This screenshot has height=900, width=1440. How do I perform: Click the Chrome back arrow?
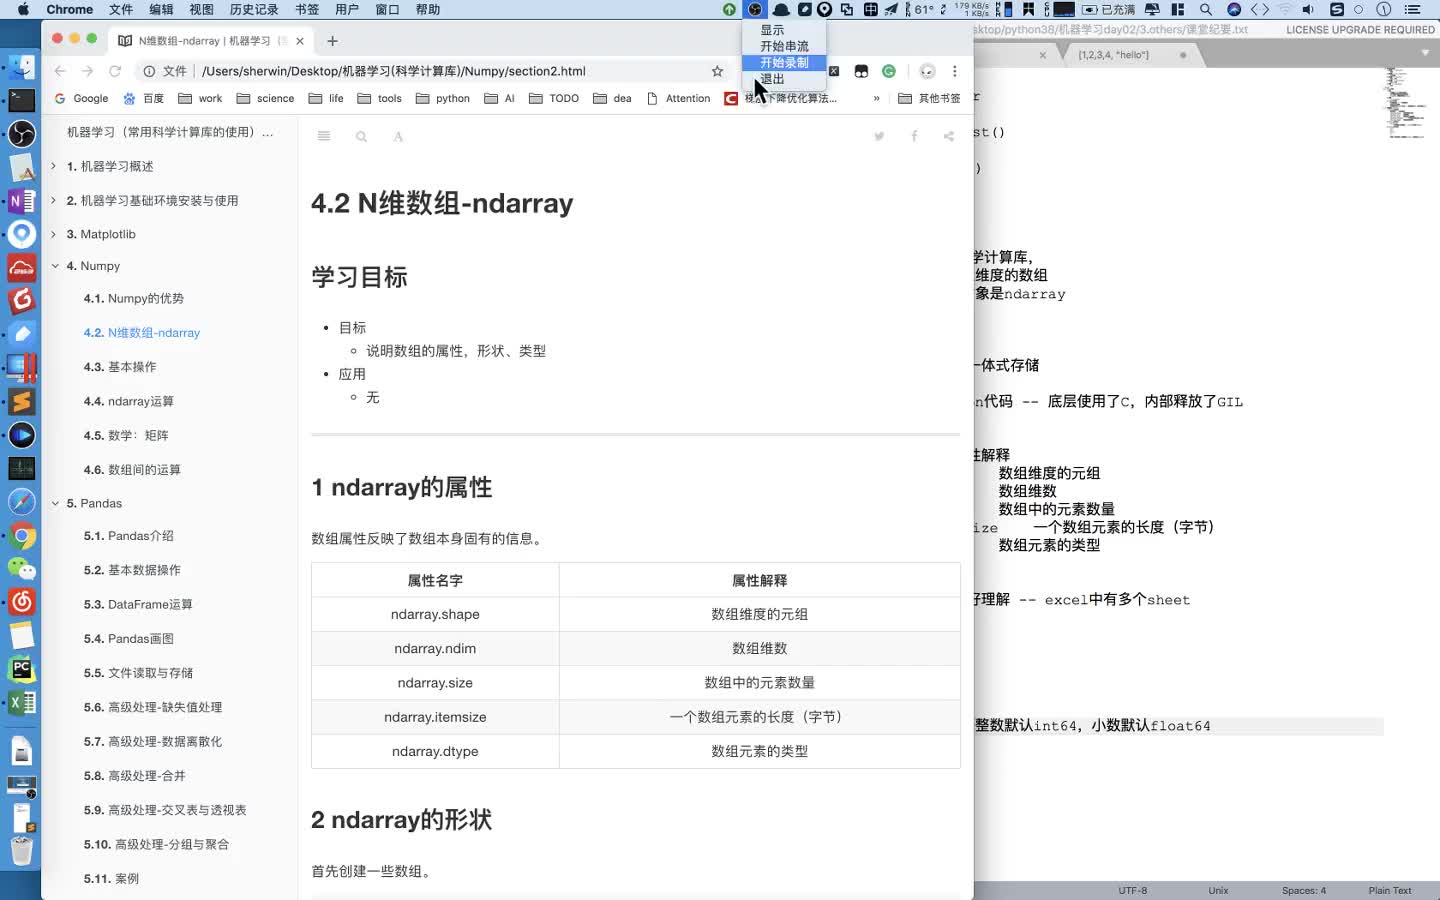click(x=60, y=71)
